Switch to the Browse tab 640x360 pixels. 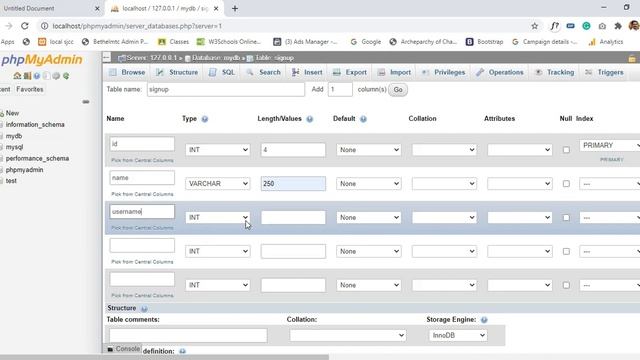point(127,72)
